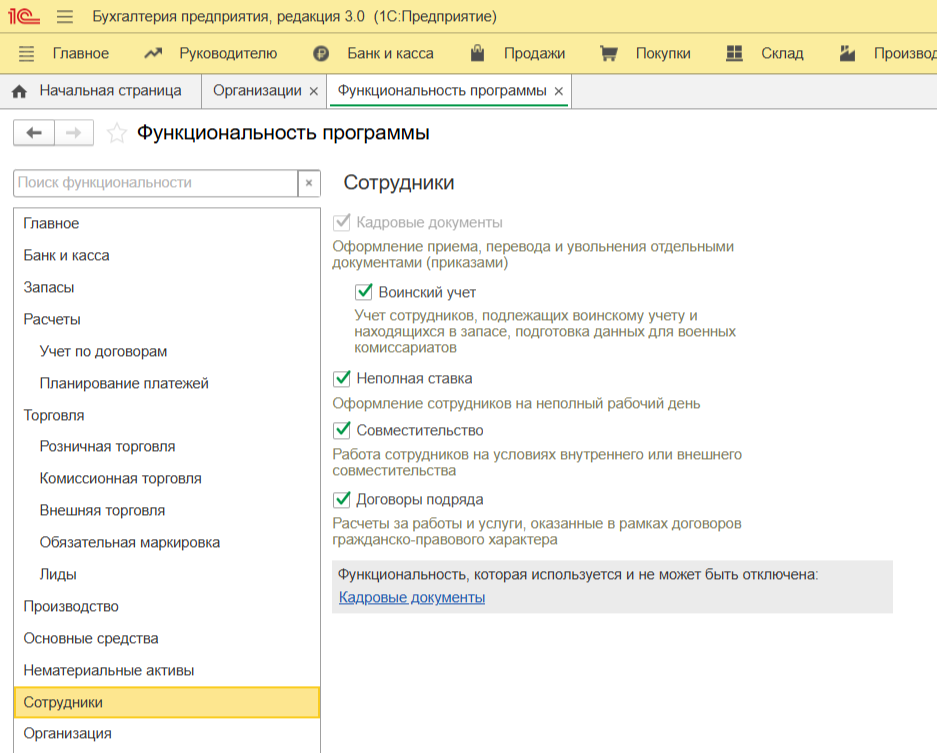Follow the Кадровые документы link

pyautogui.click(x=412, y=597)
